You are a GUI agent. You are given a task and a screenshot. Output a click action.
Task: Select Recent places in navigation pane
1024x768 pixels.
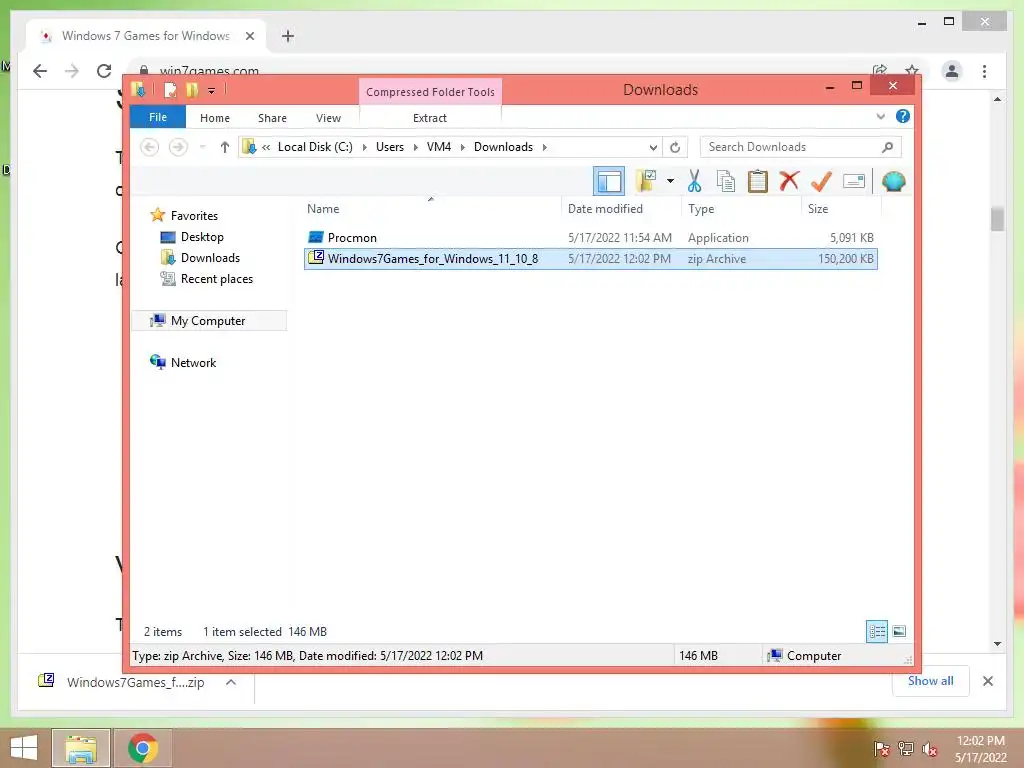coord(216,279)
